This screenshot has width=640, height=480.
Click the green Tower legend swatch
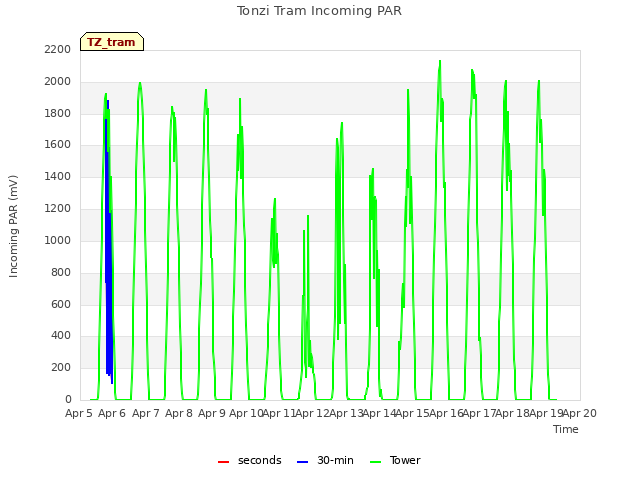coord(375,462)
